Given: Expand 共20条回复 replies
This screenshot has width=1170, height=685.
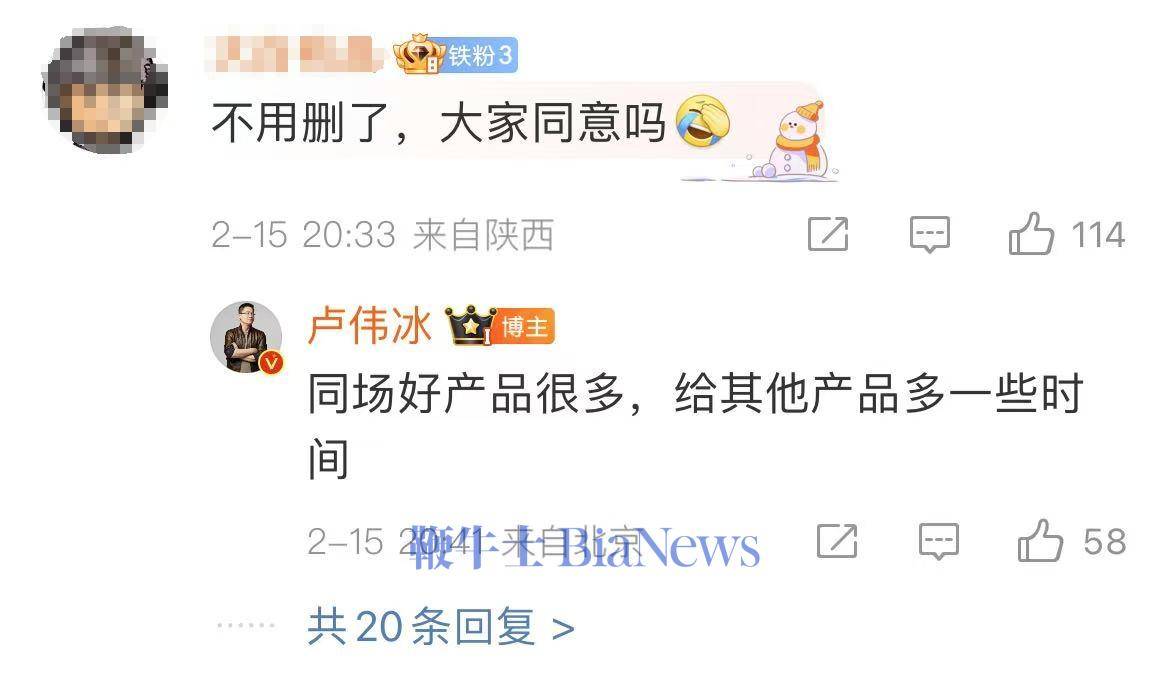Looking at the screenshot, I should [441, 627].
